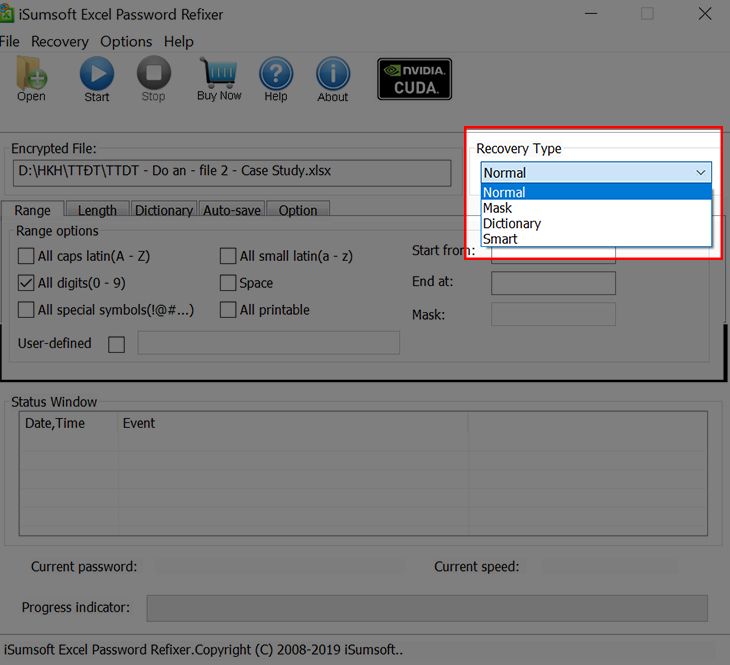Click the Help question mark icon
The image size is (730, 665).
click(275, 75)
